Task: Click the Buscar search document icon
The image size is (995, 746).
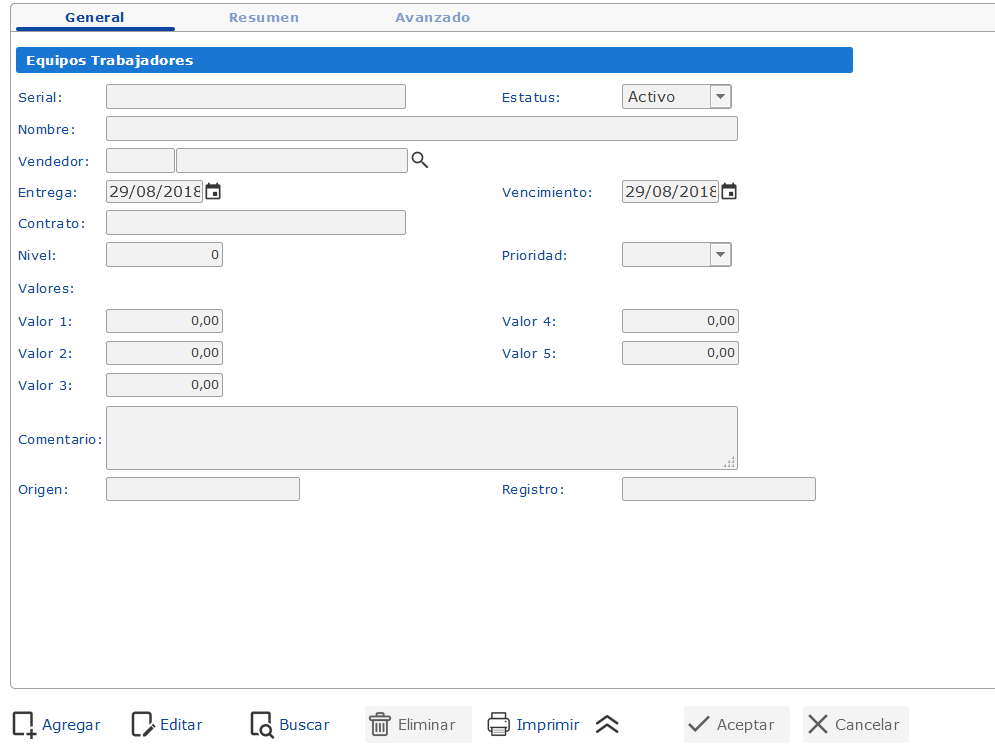Action: (262, 725)
